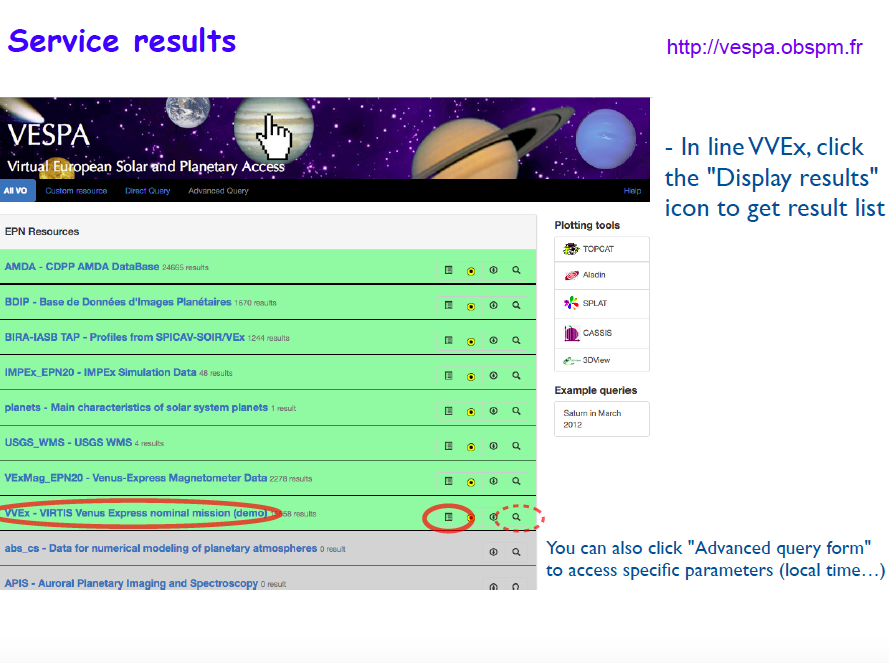Click Display results icon in IMPEx_EPN20 row

[x=448, y=376]
